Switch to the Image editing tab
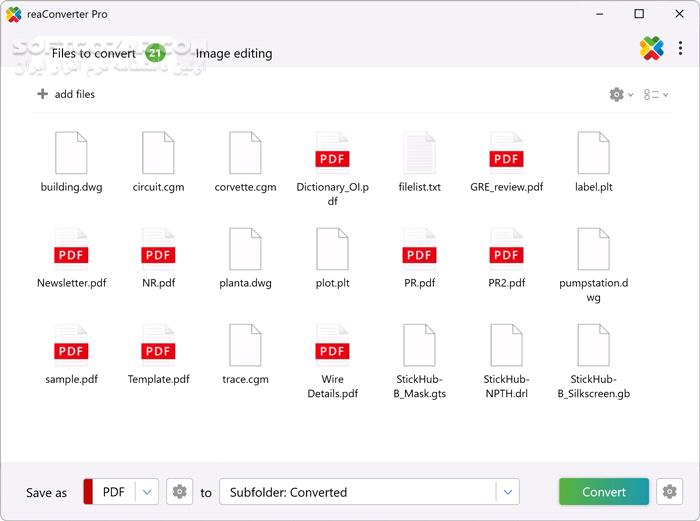 pos(234,53)
